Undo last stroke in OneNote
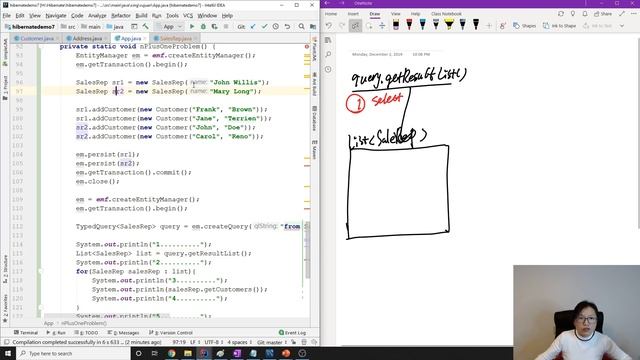The height and width of the screenshot is (360, 640). point(329,26)
